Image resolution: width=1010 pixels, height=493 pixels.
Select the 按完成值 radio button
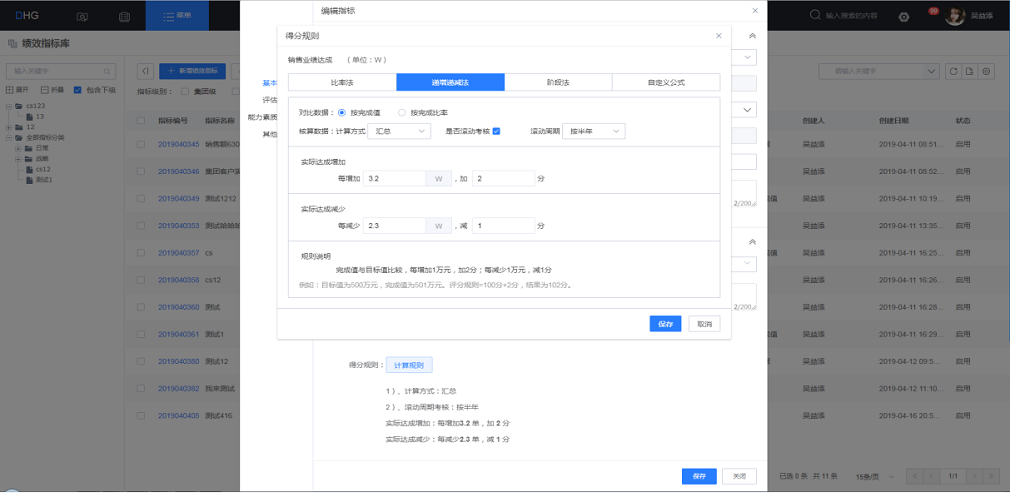(x=342, y=112)
